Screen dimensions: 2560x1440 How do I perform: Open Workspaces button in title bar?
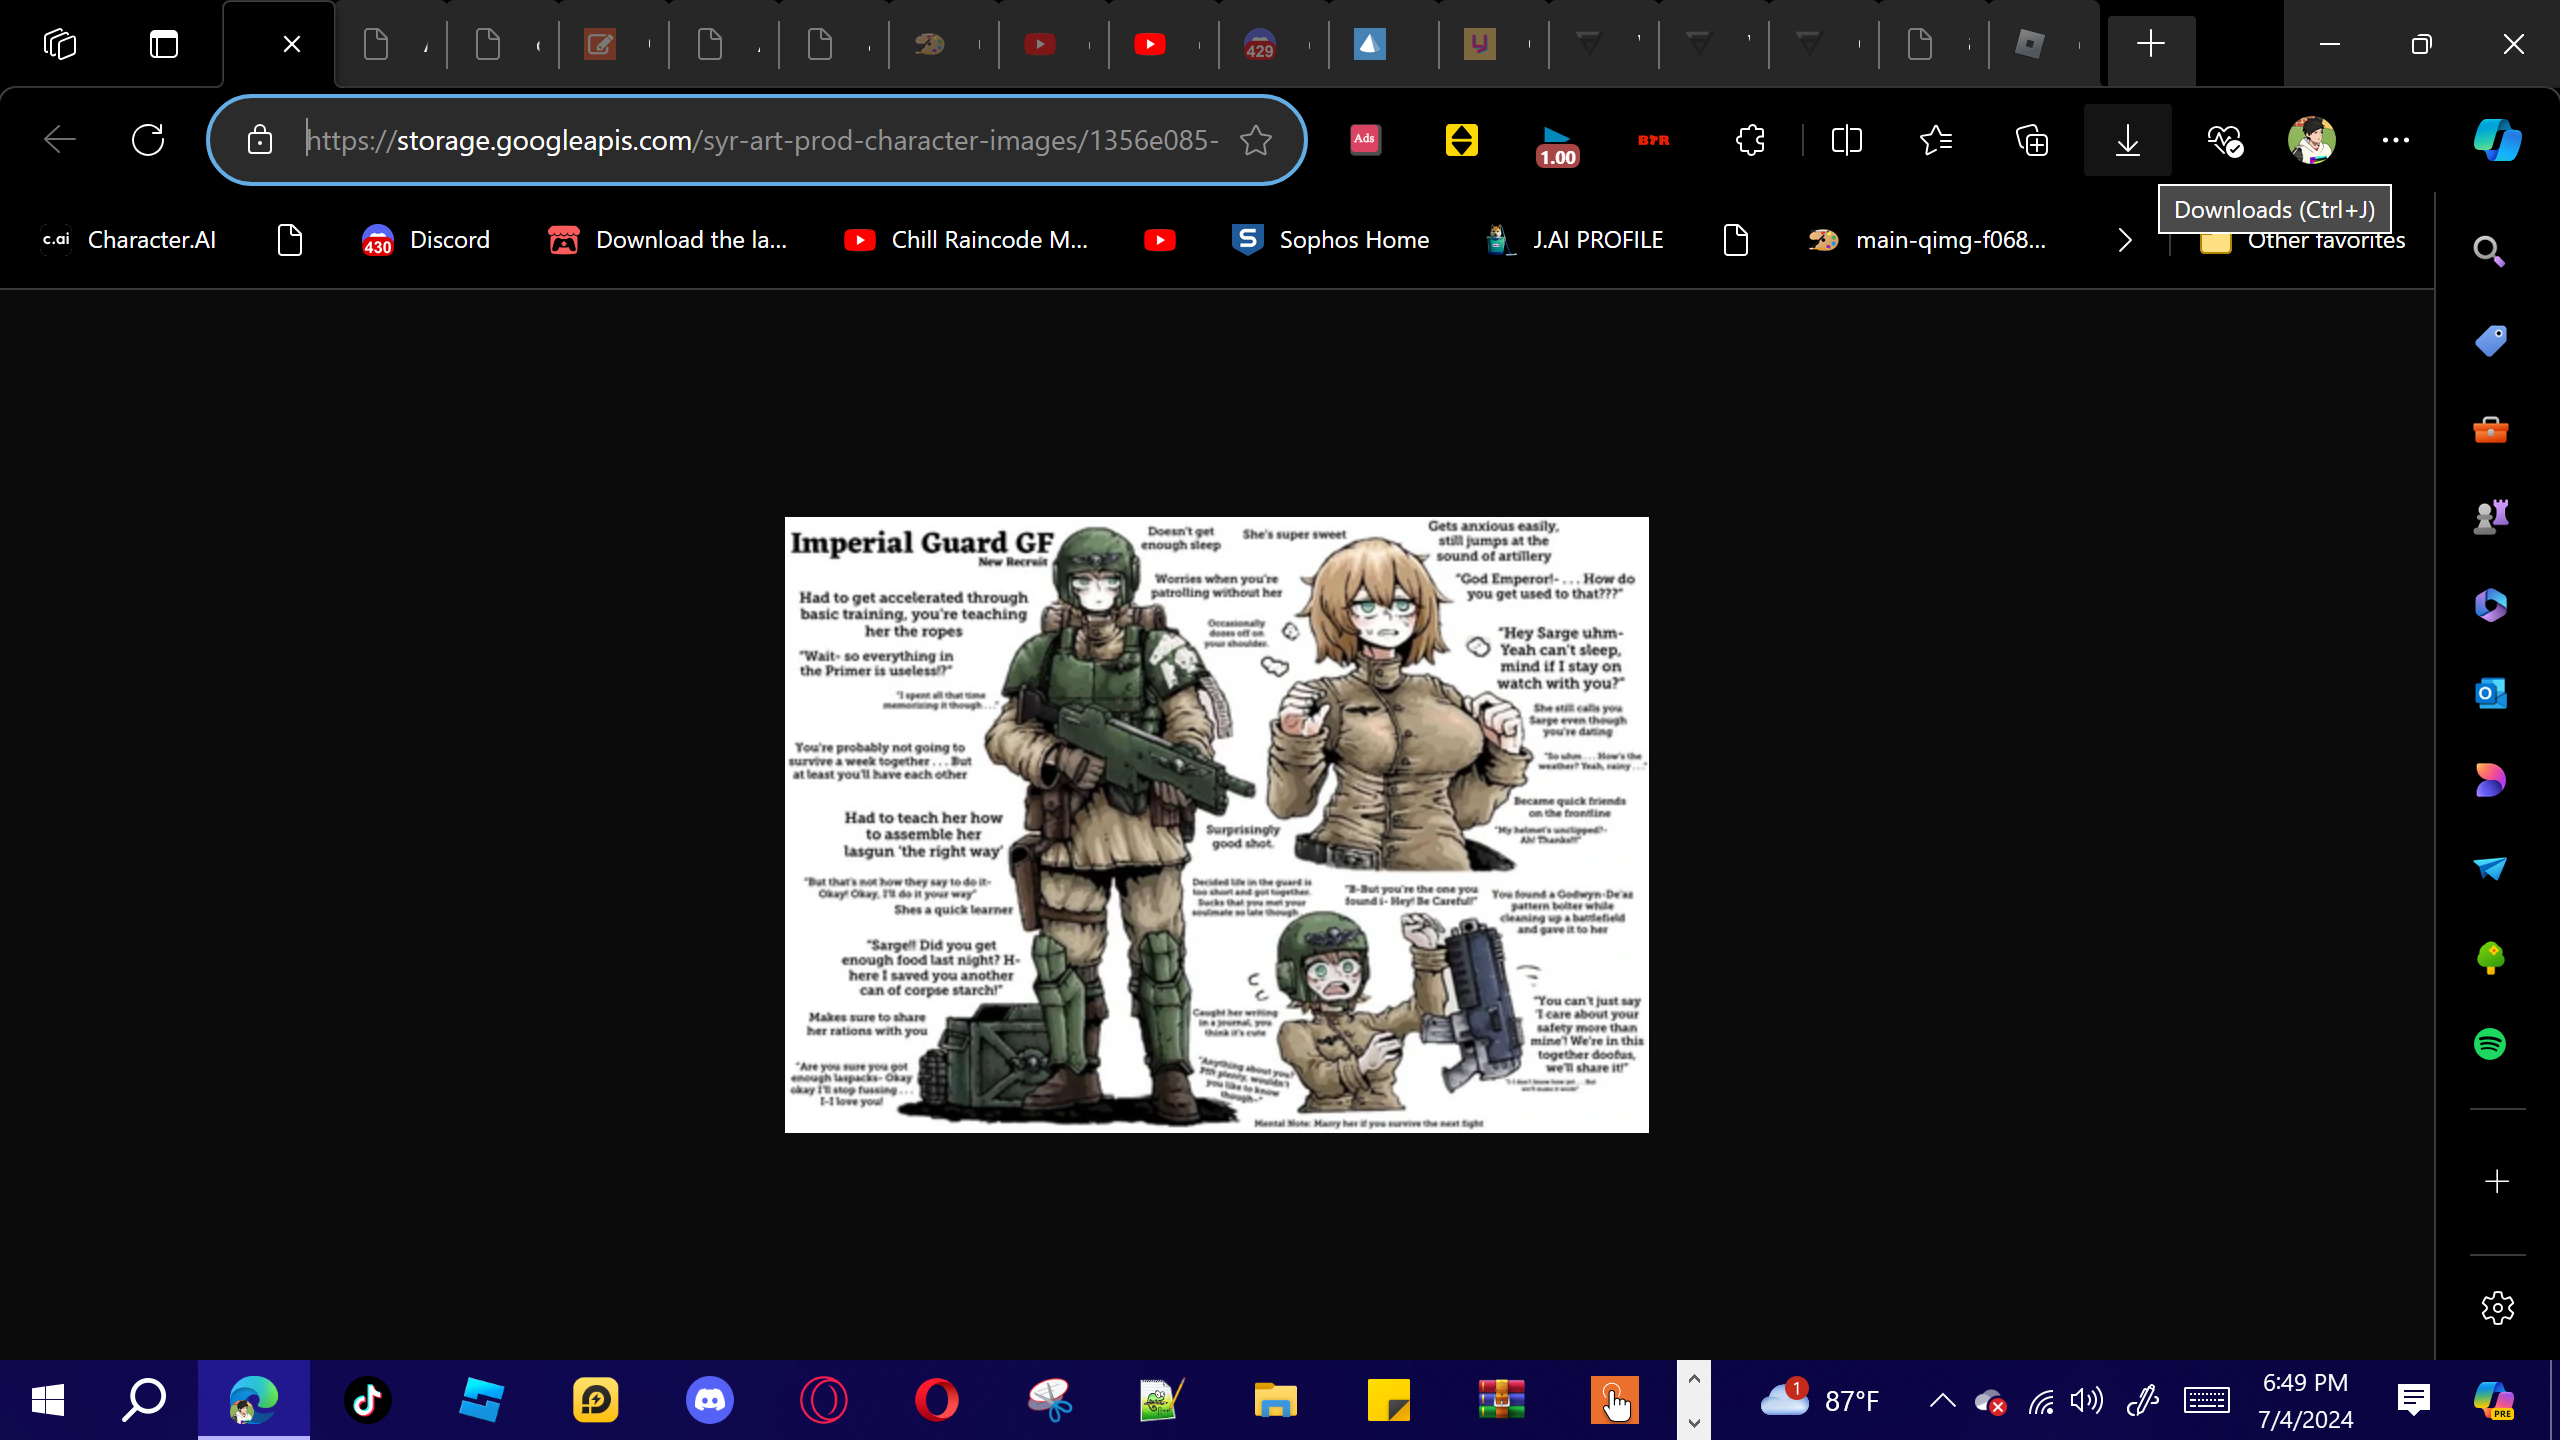click(60, 44)
